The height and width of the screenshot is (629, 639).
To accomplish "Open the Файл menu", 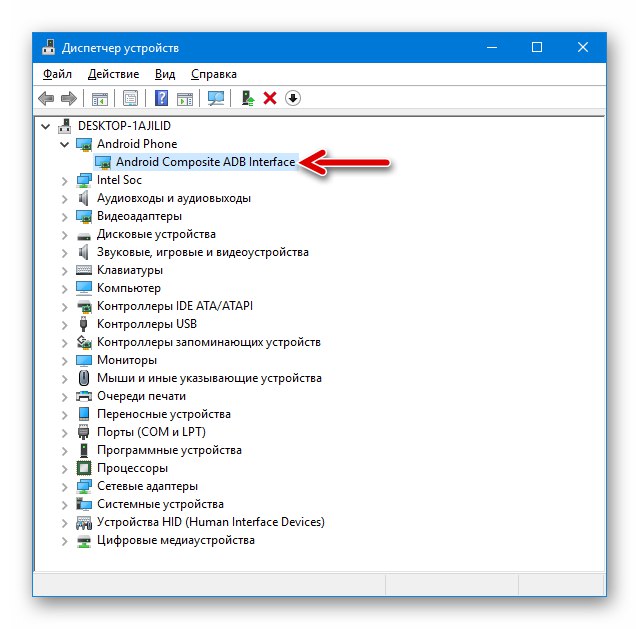I will (57, 74).
